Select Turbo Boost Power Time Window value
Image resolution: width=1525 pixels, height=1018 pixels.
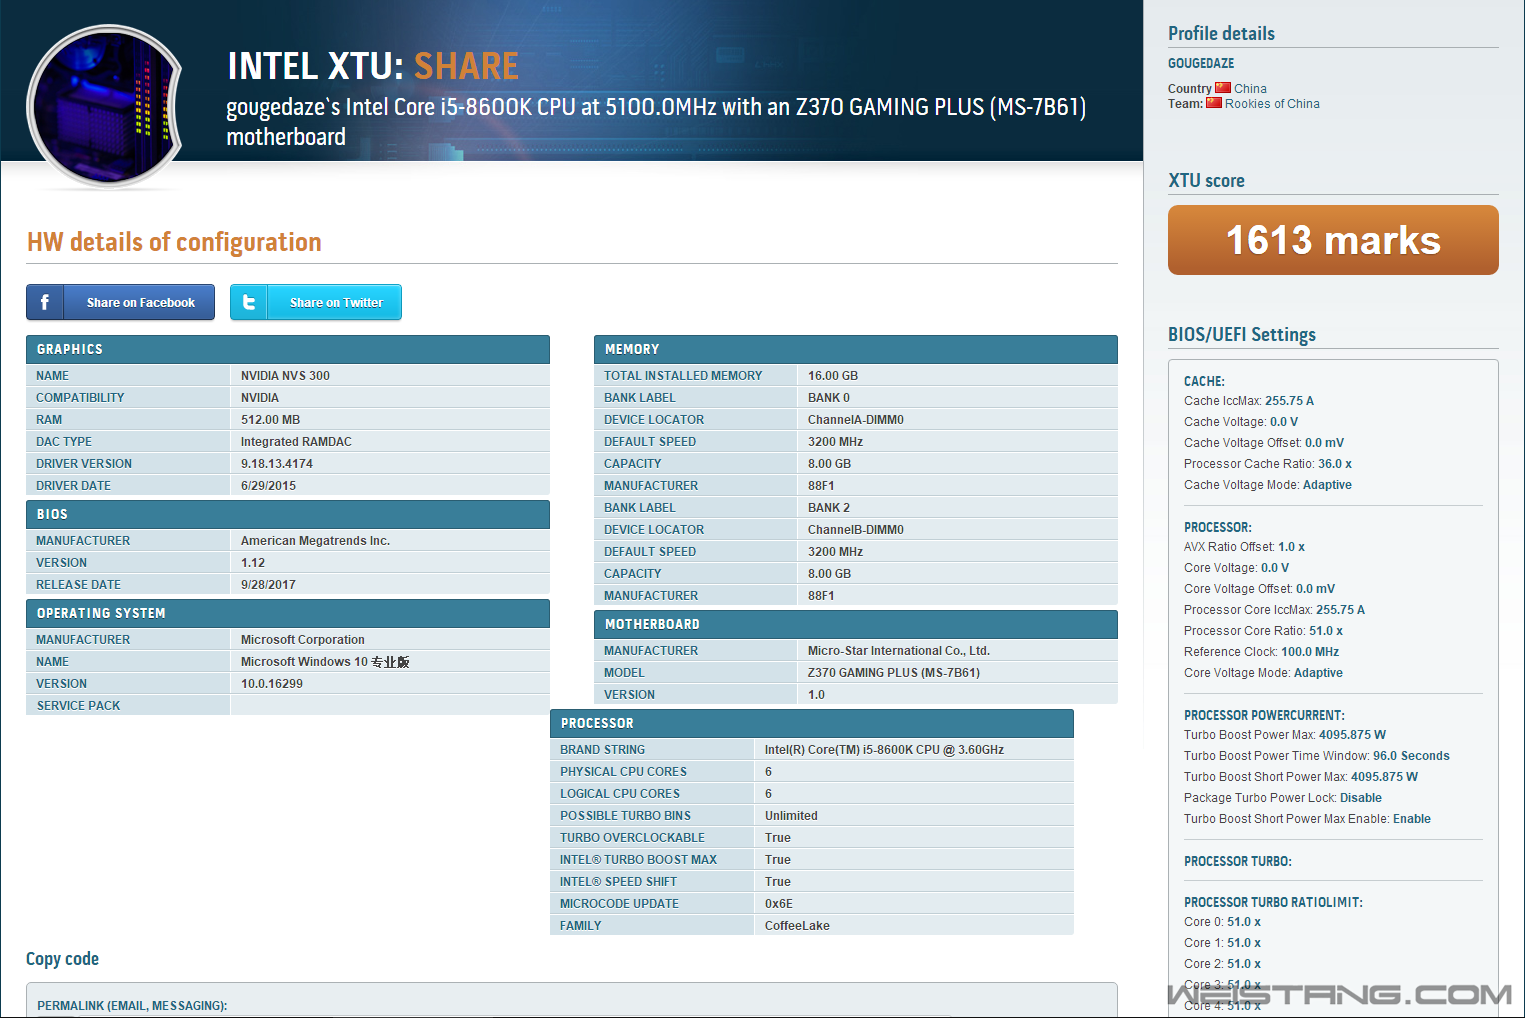pos(1411,756)
